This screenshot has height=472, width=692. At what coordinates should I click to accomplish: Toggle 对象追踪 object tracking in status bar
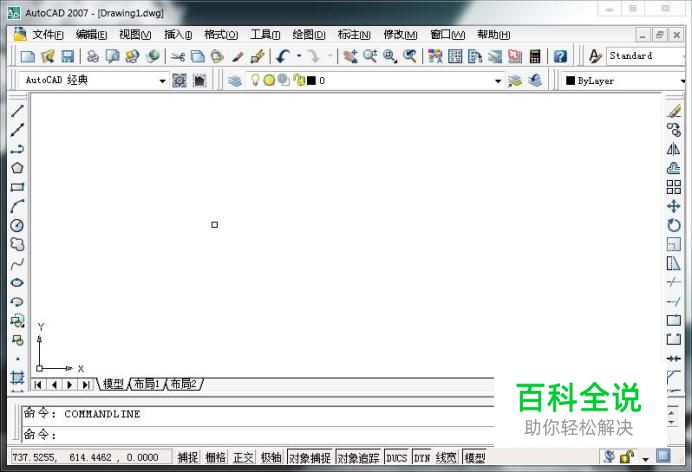point(358,457)
